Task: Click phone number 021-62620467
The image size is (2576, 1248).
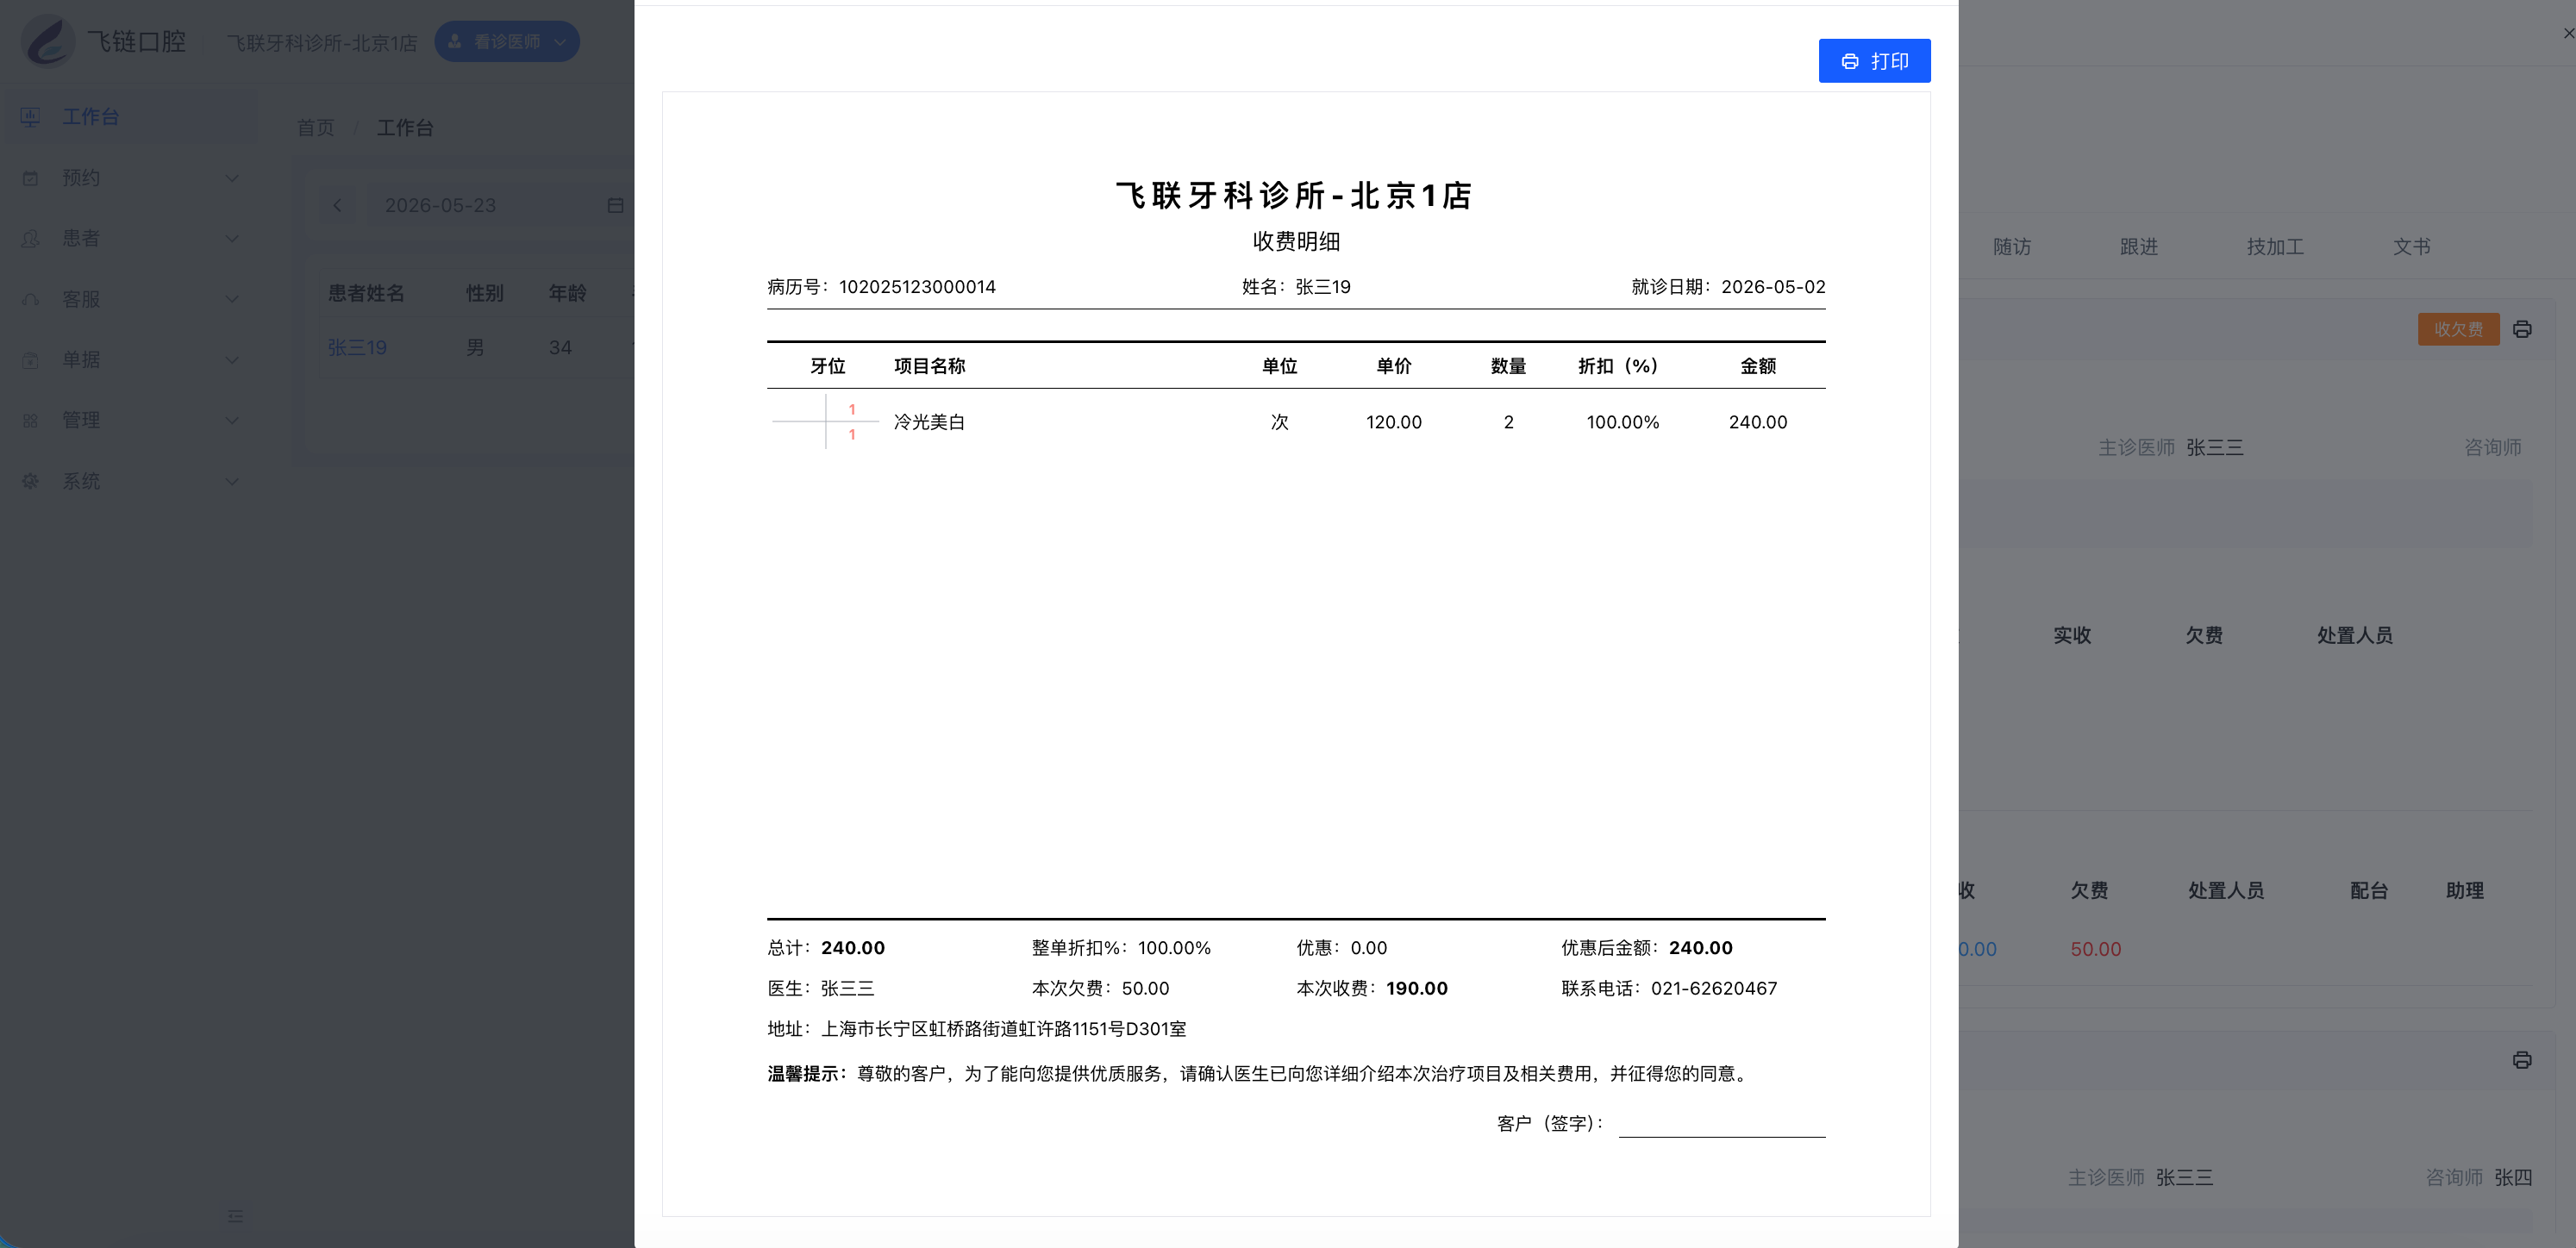Action: [1713, 988]
